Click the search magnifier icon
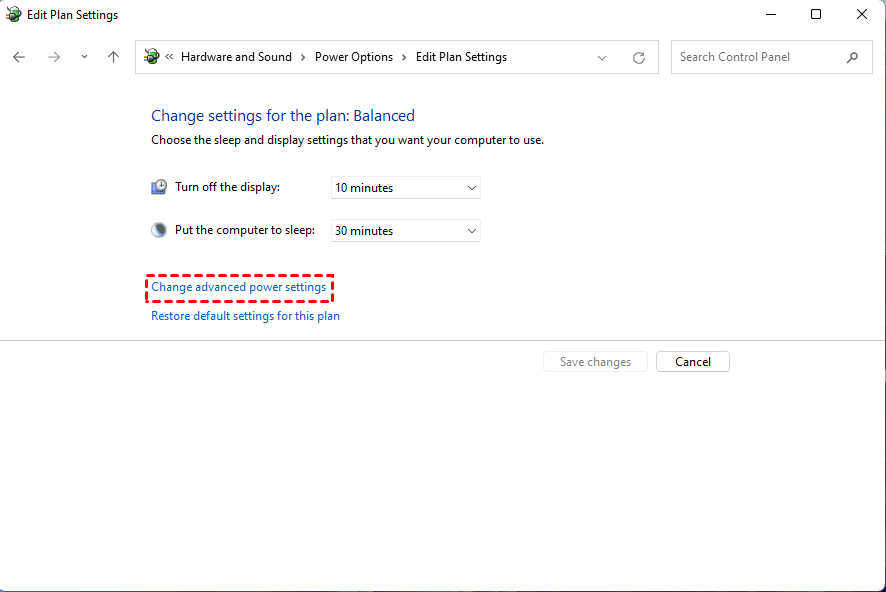 (x=852, y=57)
